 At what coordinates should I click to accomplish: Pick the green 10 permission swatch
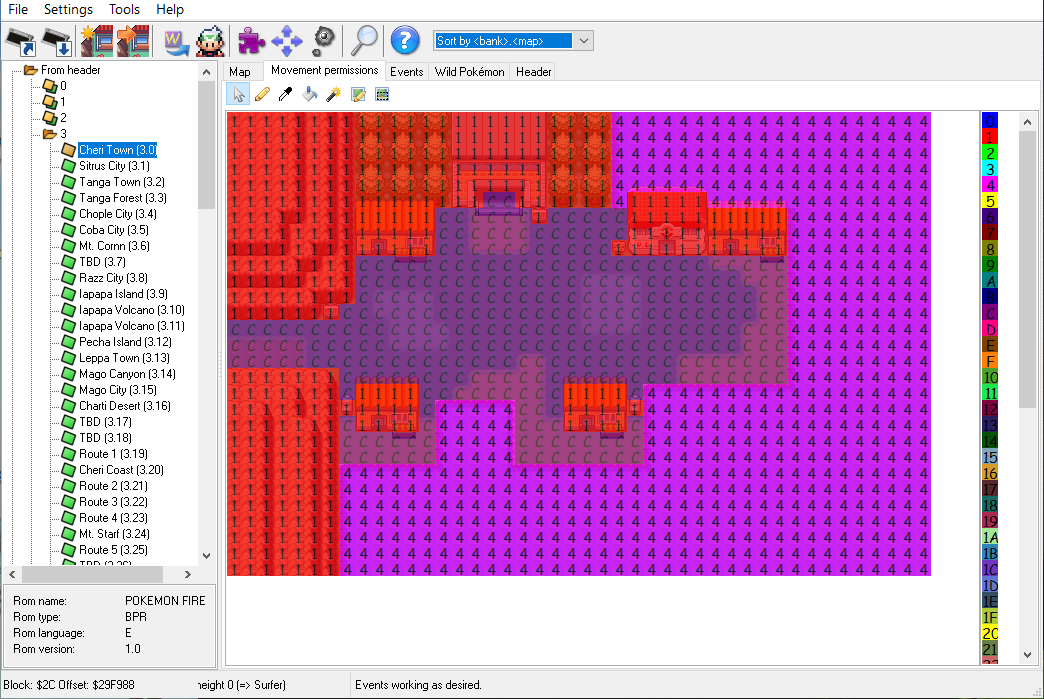[989, 376]
